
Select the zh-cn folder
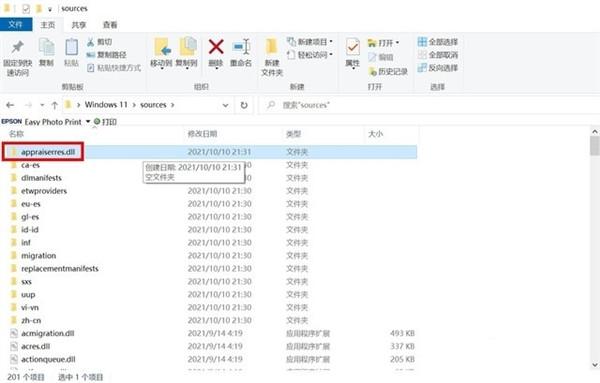[x=31, y=320]
